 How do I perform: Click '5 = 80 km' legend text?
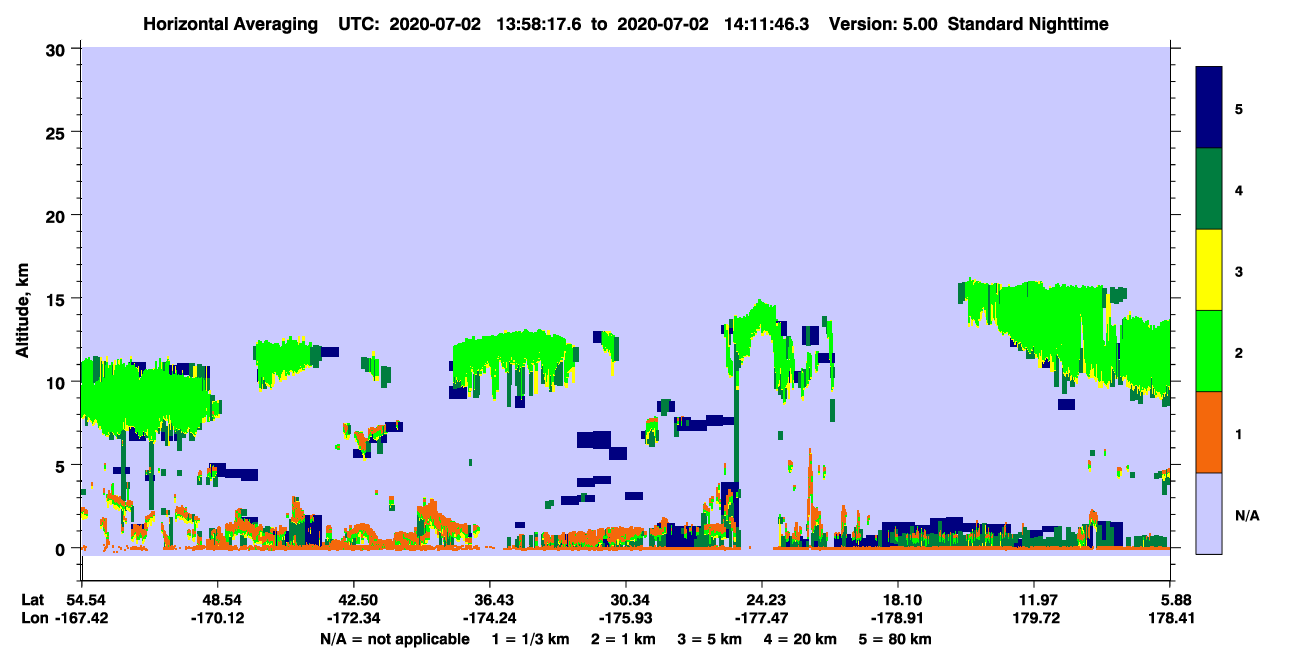(895, 638)
